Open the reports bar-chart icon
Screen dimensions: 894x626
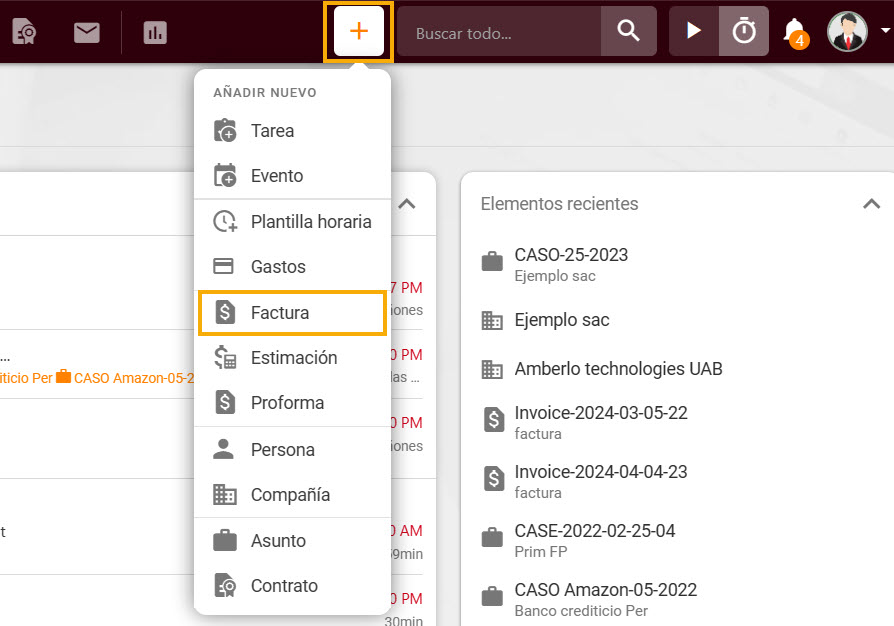[x=155, y=31]
